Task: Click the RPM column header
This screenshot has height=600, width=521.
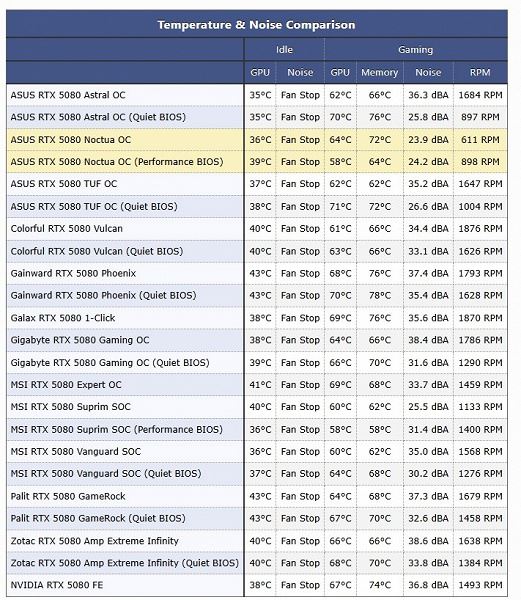Action: (480, 72)
